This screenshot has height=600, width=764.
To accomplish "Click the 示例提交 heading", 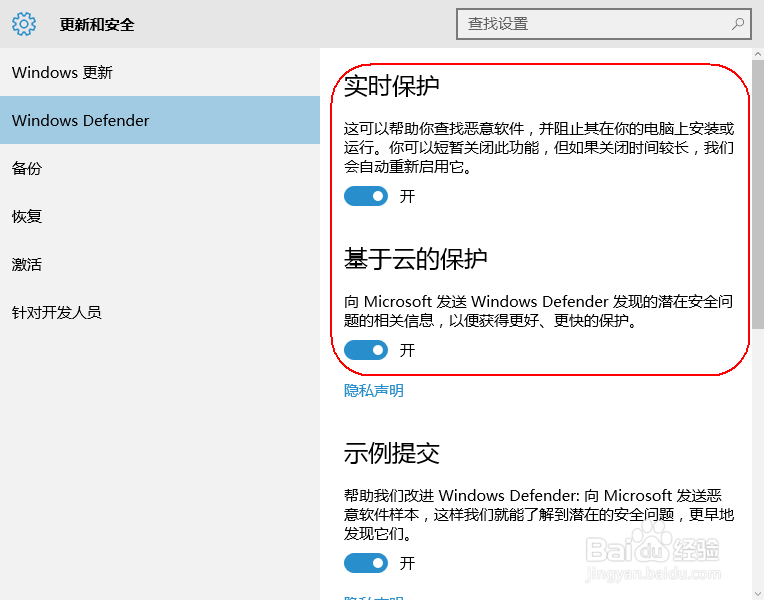I will pos(392,453).
